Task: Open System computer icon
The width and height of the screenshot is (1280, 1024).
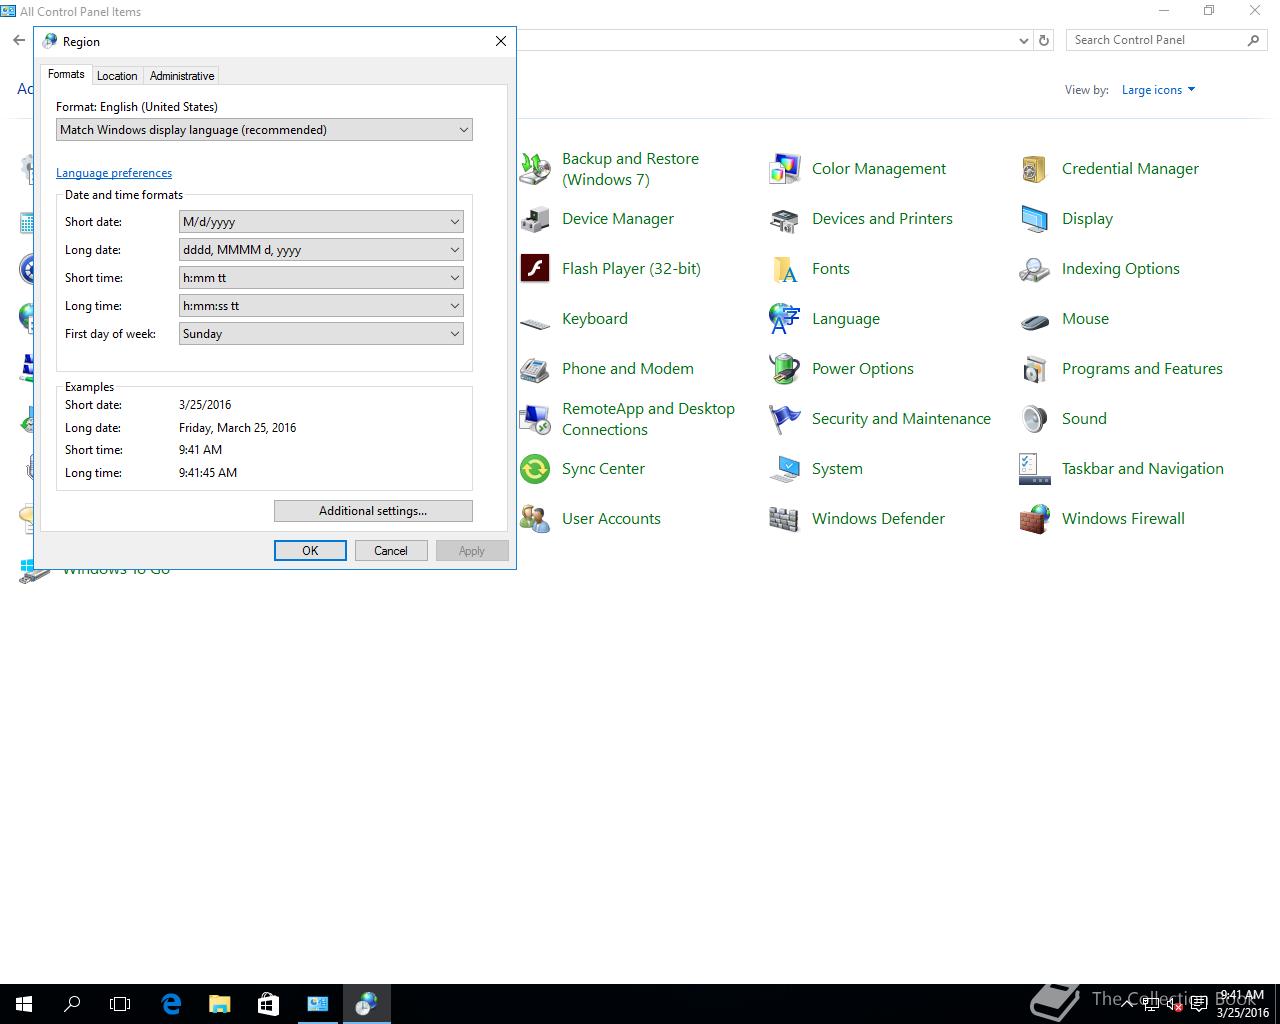Action: pyautogui.click(x=785, y=469)
